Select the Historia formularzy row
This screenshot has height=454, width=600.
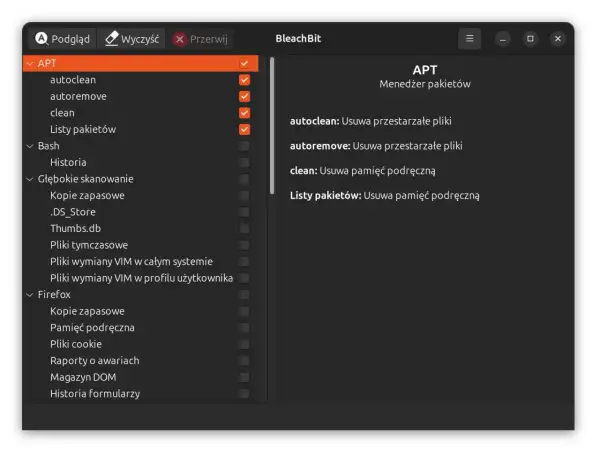[141, 394]
